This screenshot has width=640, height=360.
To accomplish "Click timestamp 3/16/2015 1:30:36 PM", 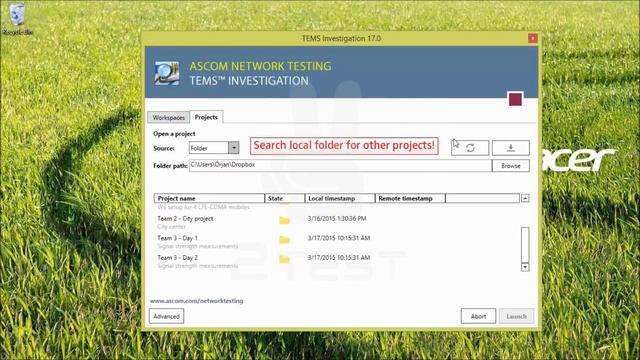I will coord(337,219).
